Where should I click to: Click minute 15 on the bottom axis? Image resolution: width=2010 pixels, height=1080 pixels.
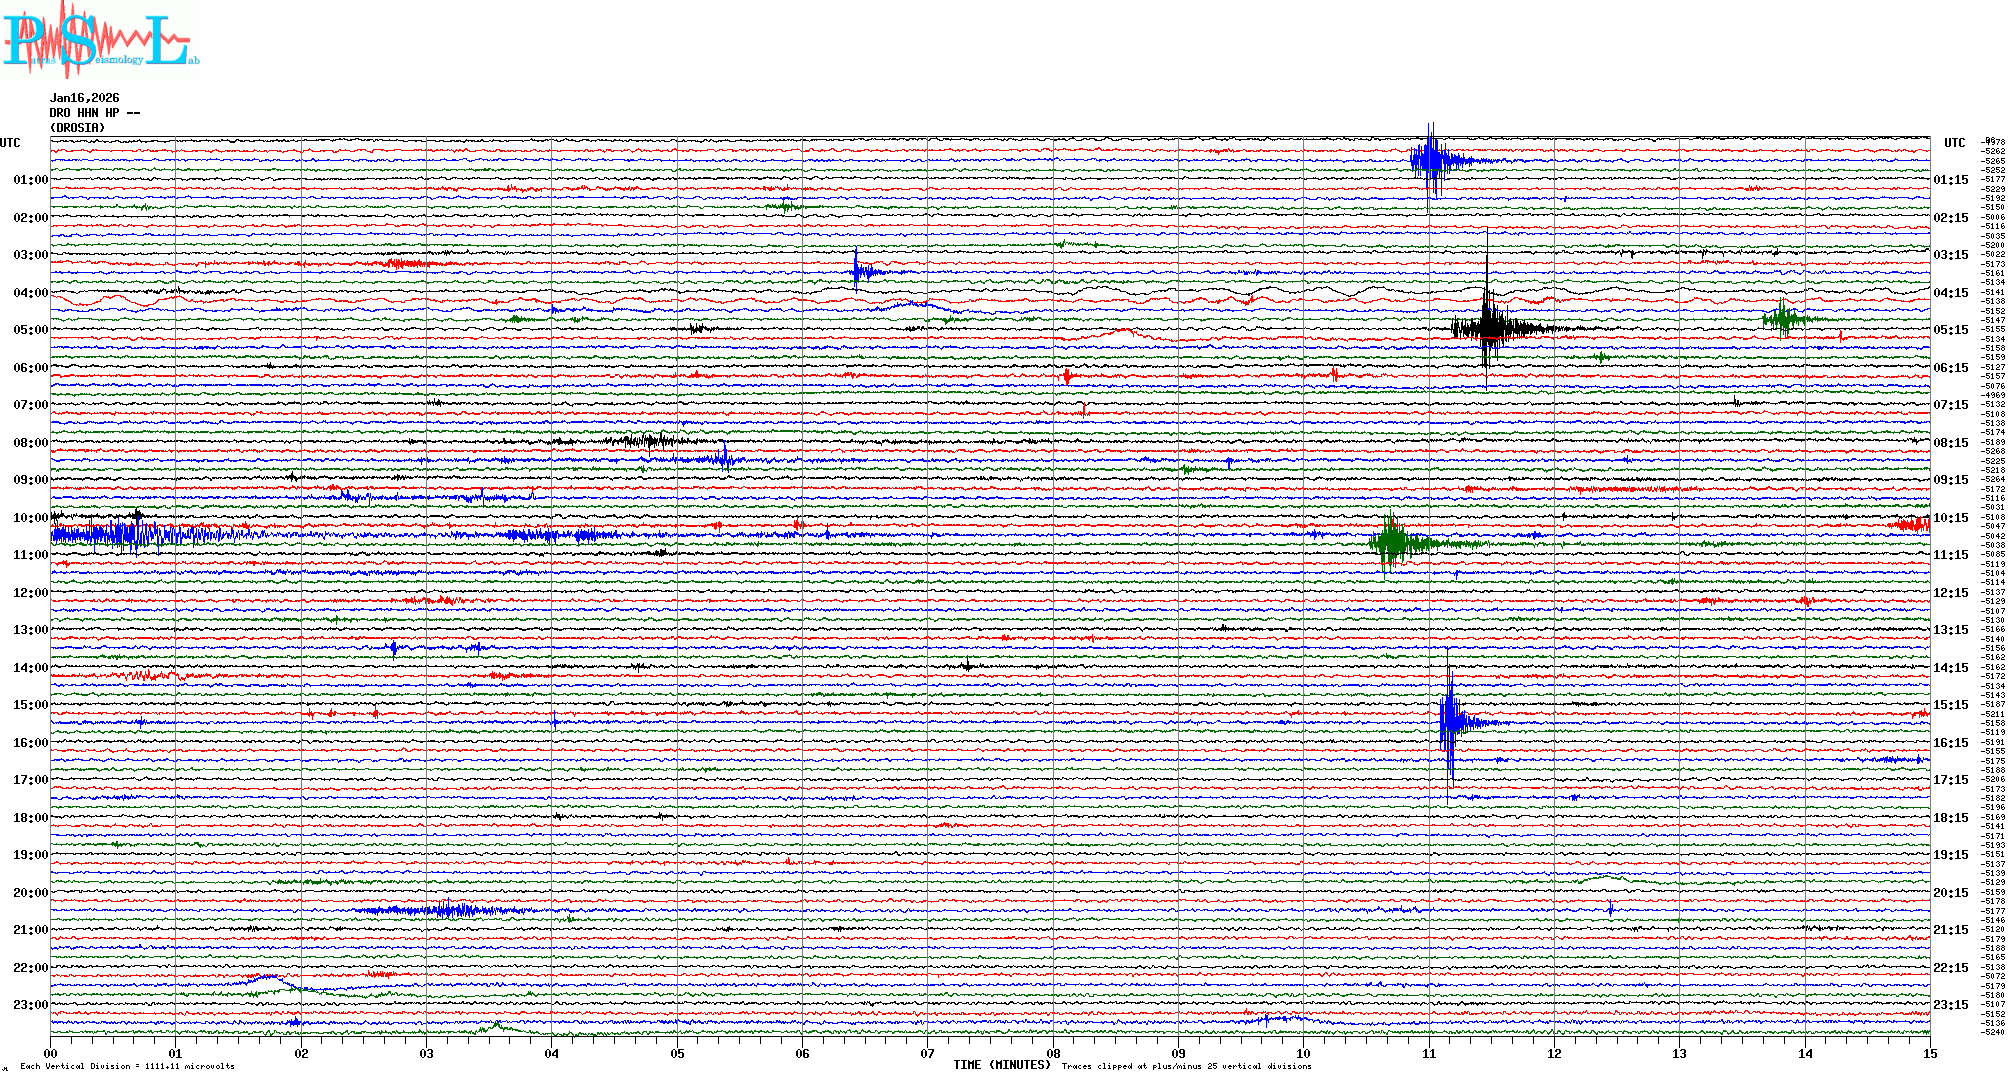[1929, 1053]
